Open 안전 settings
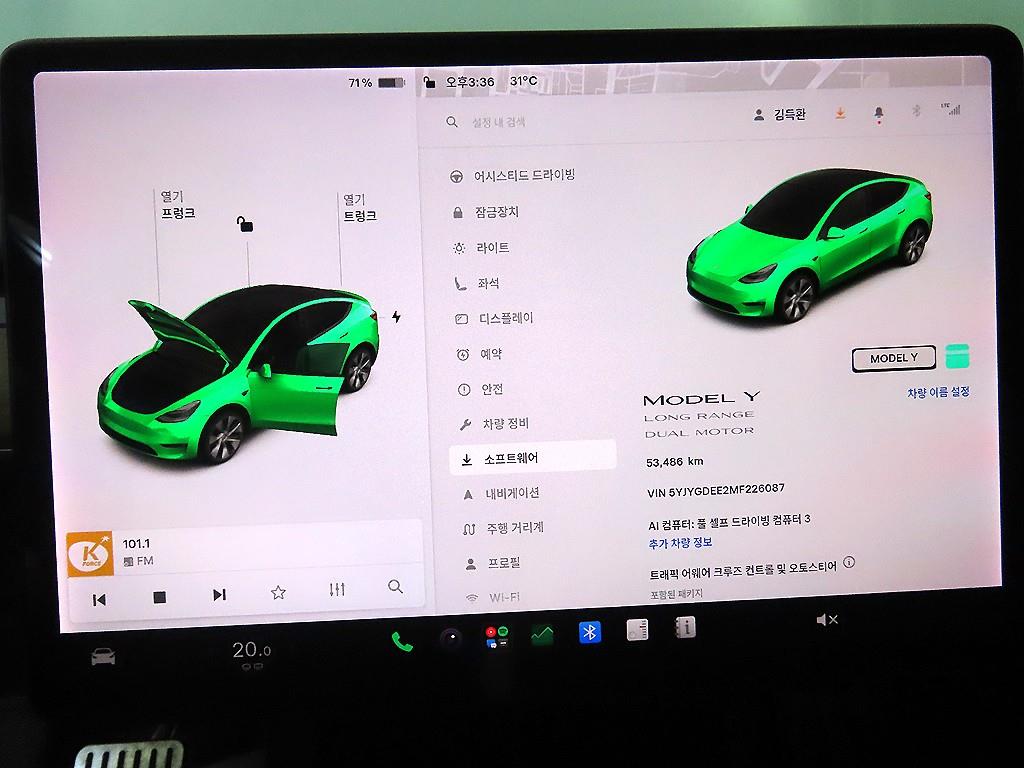1024x768 pixels. tap(480, 389)
